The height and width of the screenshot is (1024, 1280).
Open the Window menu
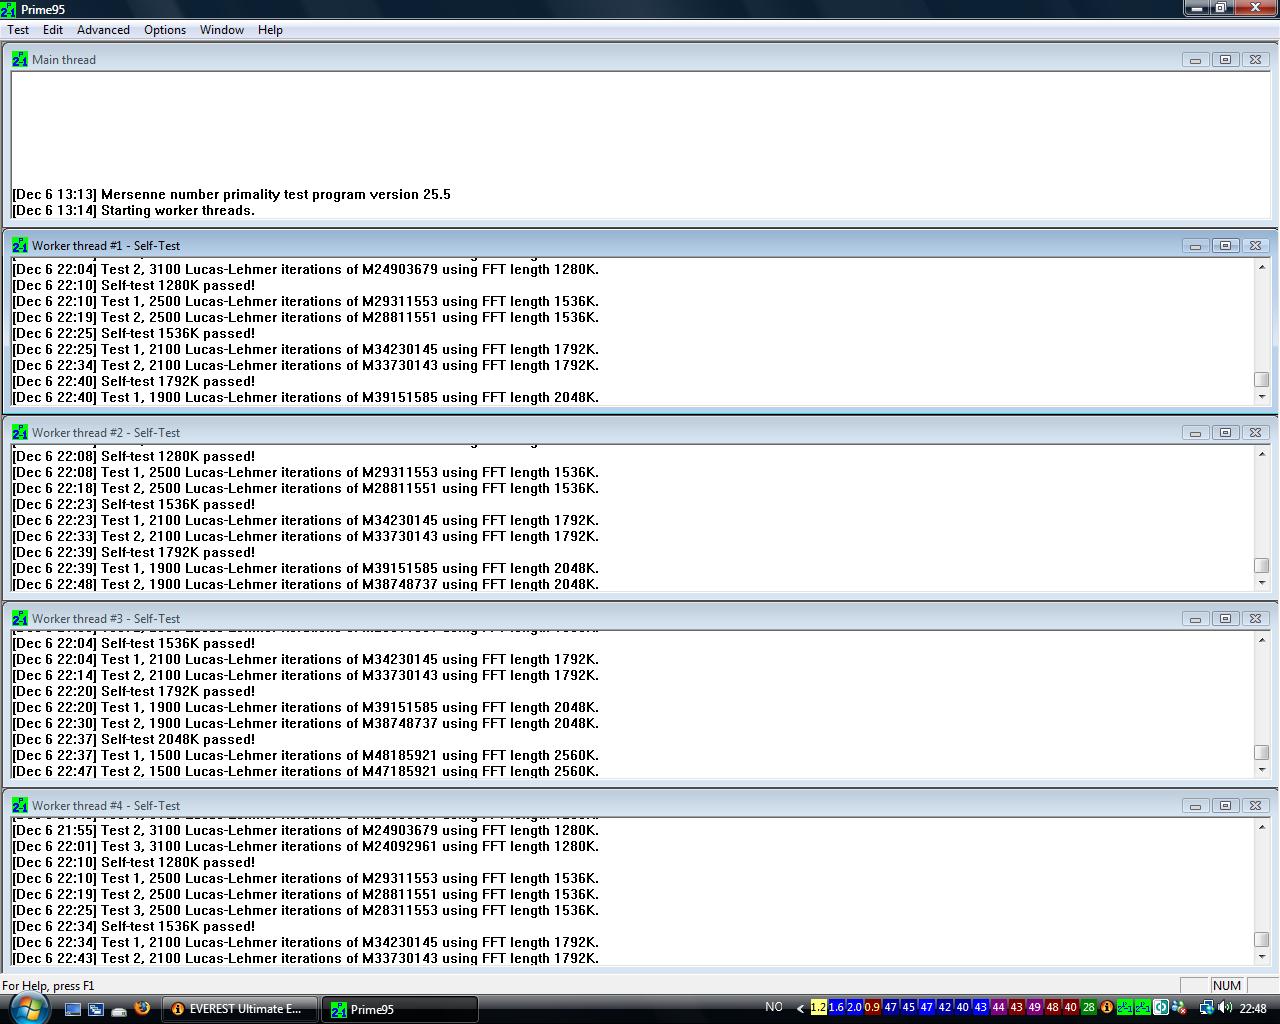(x=222, y=30)
